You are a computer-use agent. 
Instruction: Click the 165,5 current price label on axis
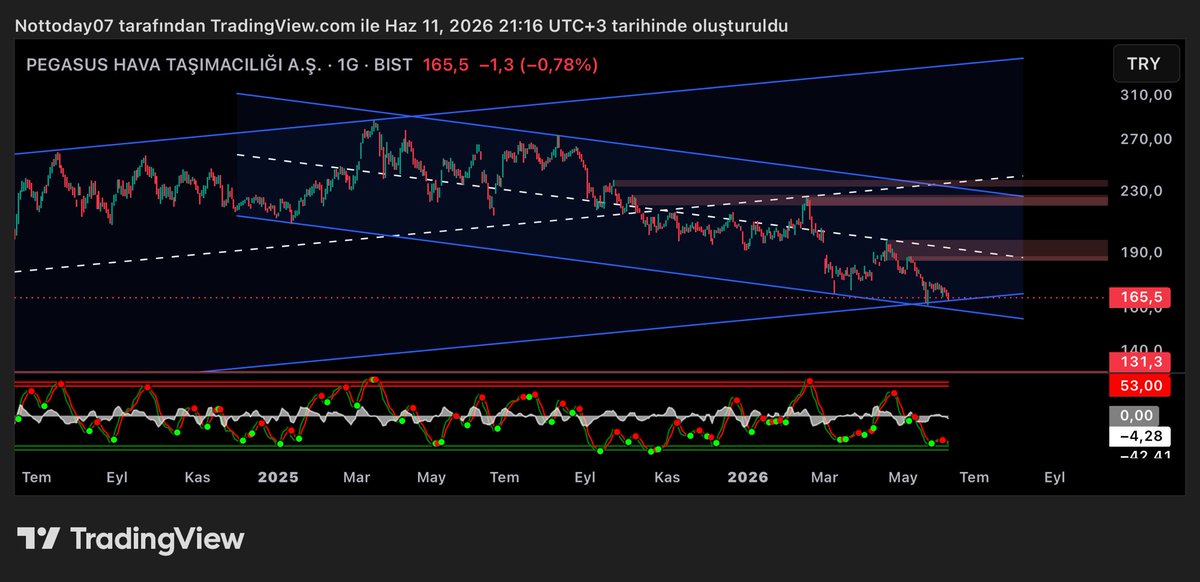(x=1140, y=297)
